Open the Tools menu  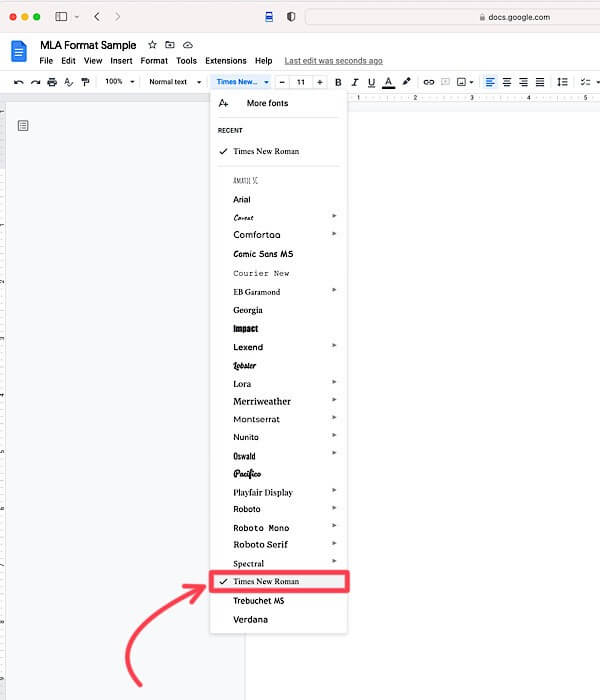tap(186, 61)
